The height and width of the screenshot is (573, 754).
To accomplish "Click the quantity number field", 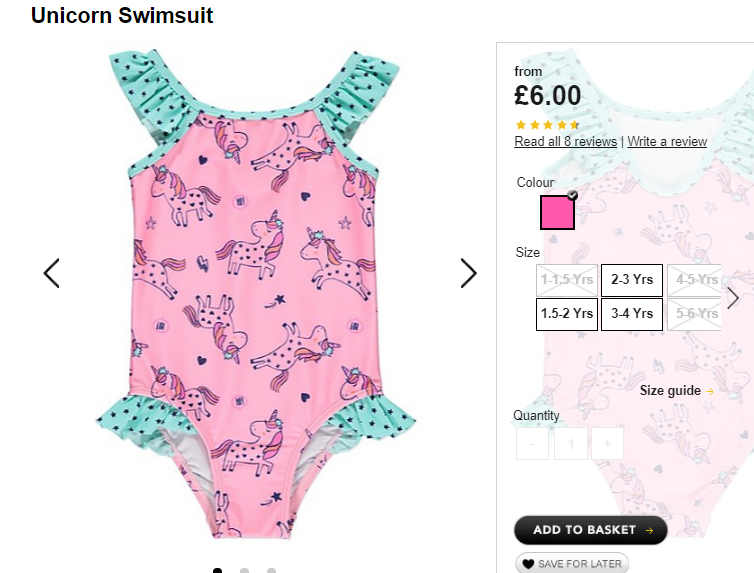I will click(571, 443).
